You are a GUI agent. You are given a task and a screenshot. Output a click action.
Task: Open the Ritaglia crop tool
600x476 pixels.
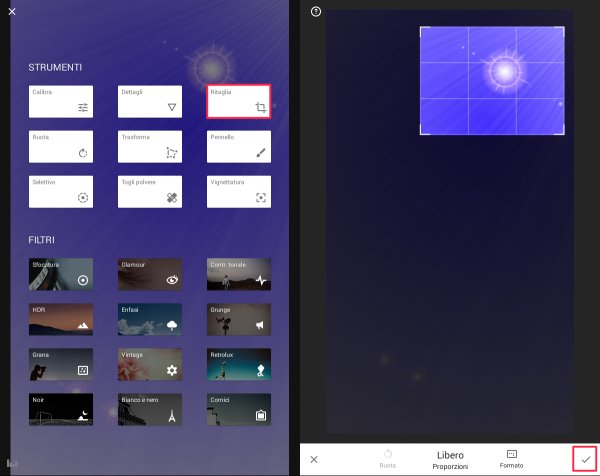click(x=239, y=101)
